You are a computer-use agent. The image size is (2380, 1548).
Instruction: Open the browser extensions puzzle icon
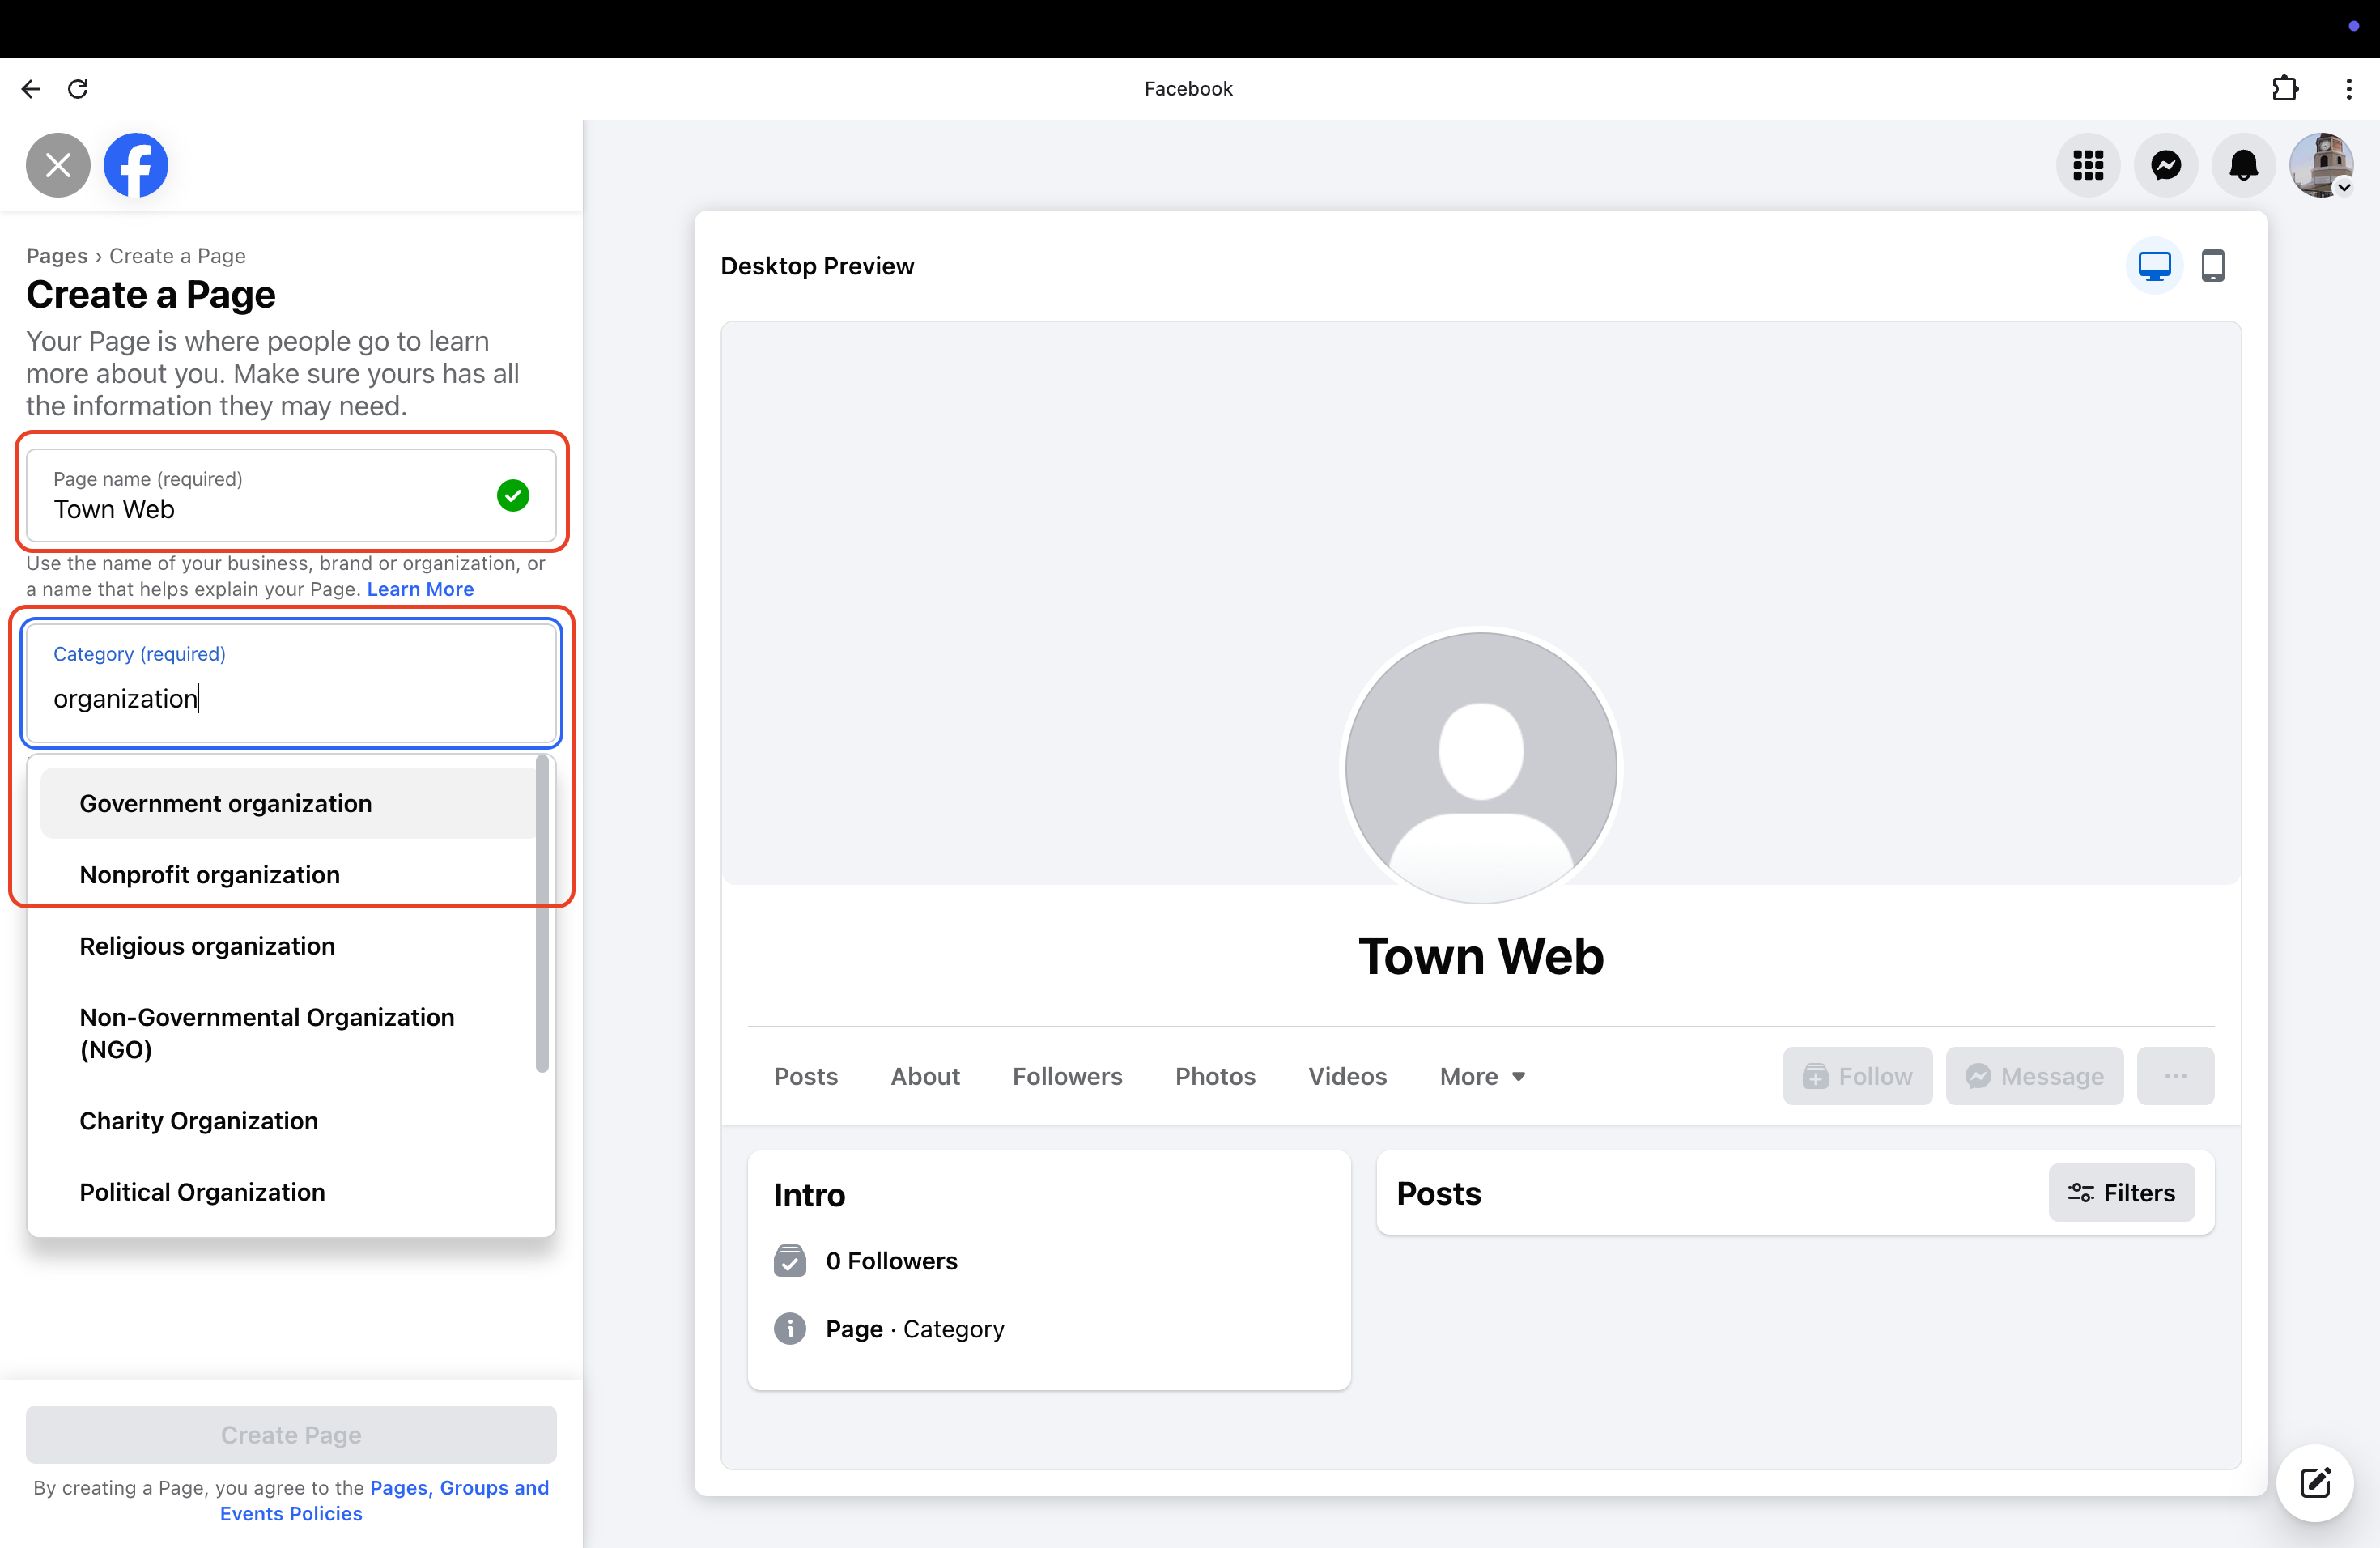2285,89
